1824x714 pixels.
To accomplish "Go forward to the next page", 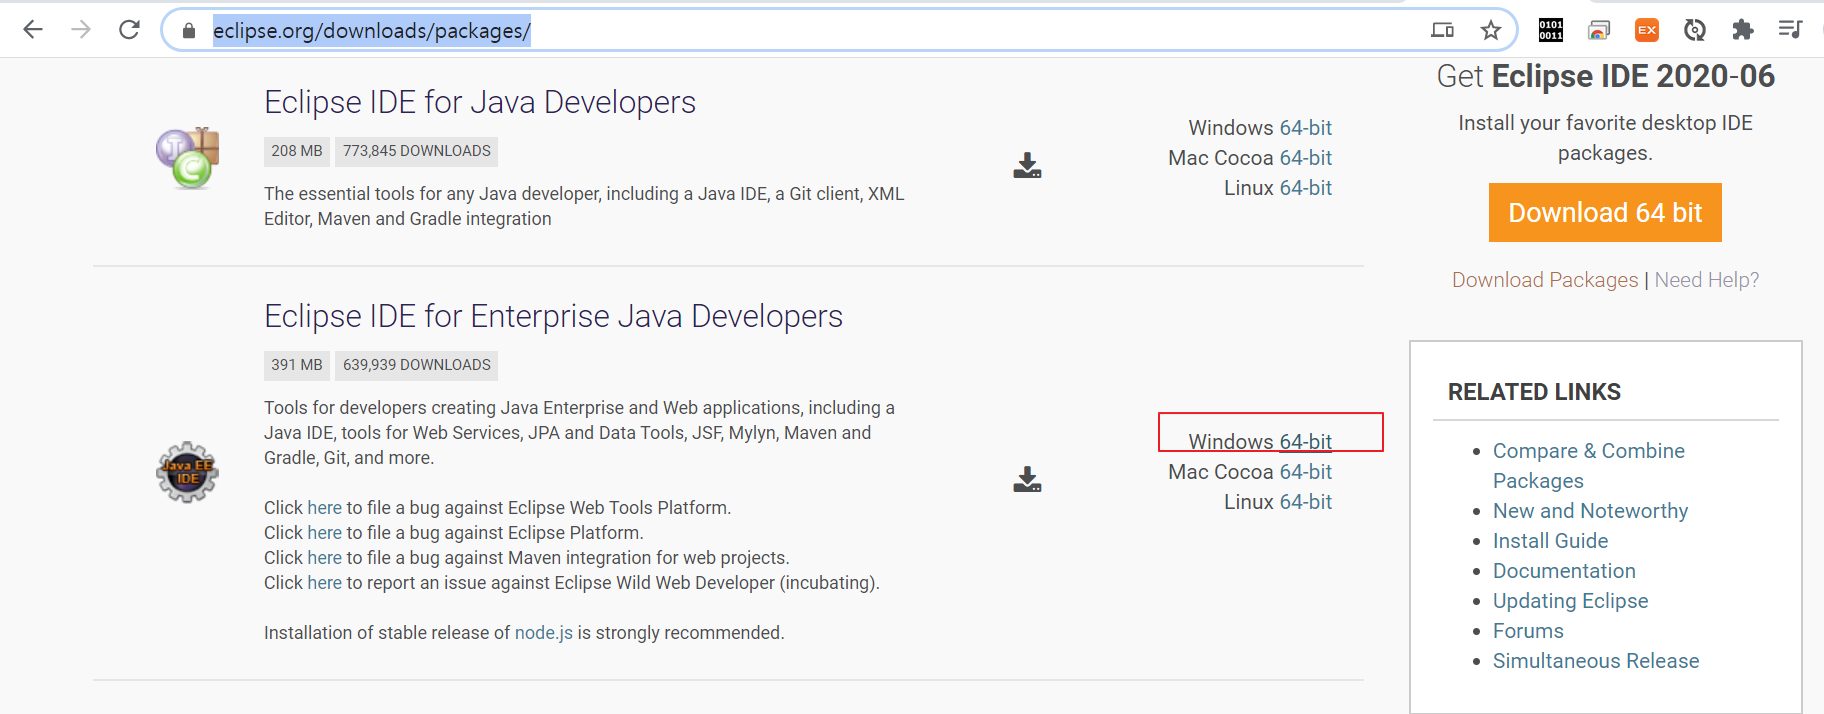I will [x=81, y=30].
